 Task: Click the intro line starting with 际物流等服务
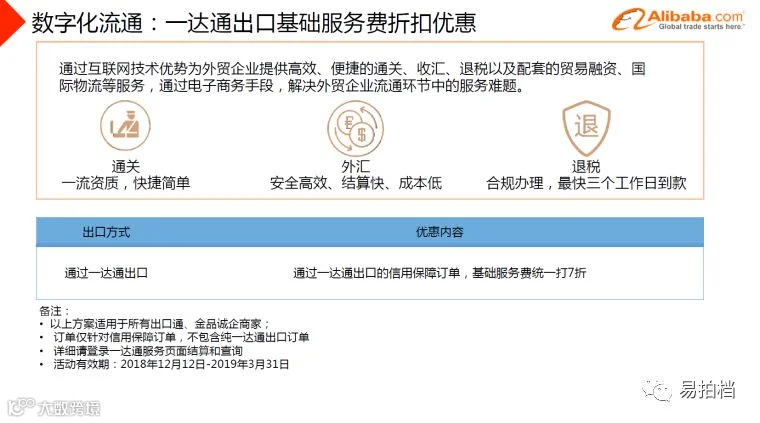point(292,86)
